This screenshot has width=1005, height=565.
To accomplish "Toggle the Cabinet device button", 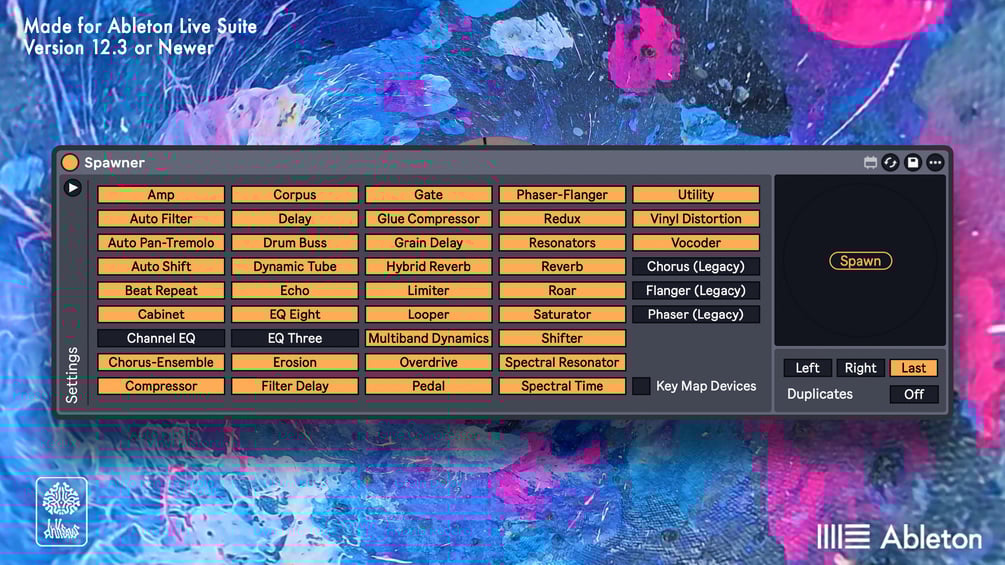I will 161,315.
